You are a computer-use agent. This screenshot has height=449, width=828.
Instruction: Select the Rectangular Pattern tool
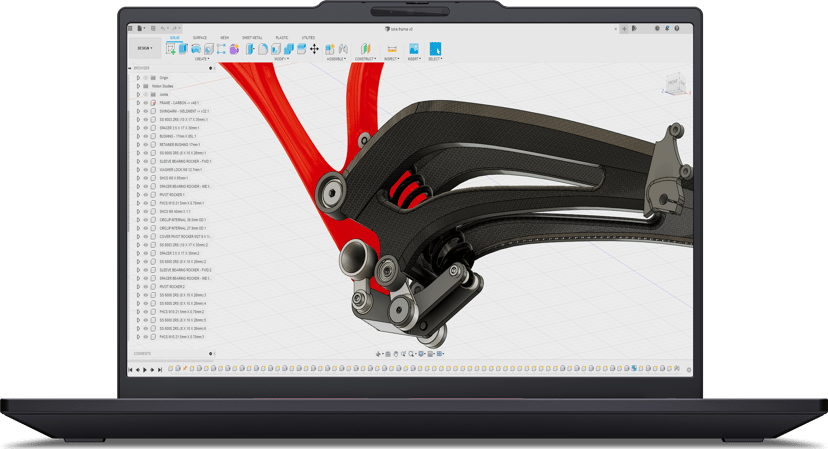[221, 49]
